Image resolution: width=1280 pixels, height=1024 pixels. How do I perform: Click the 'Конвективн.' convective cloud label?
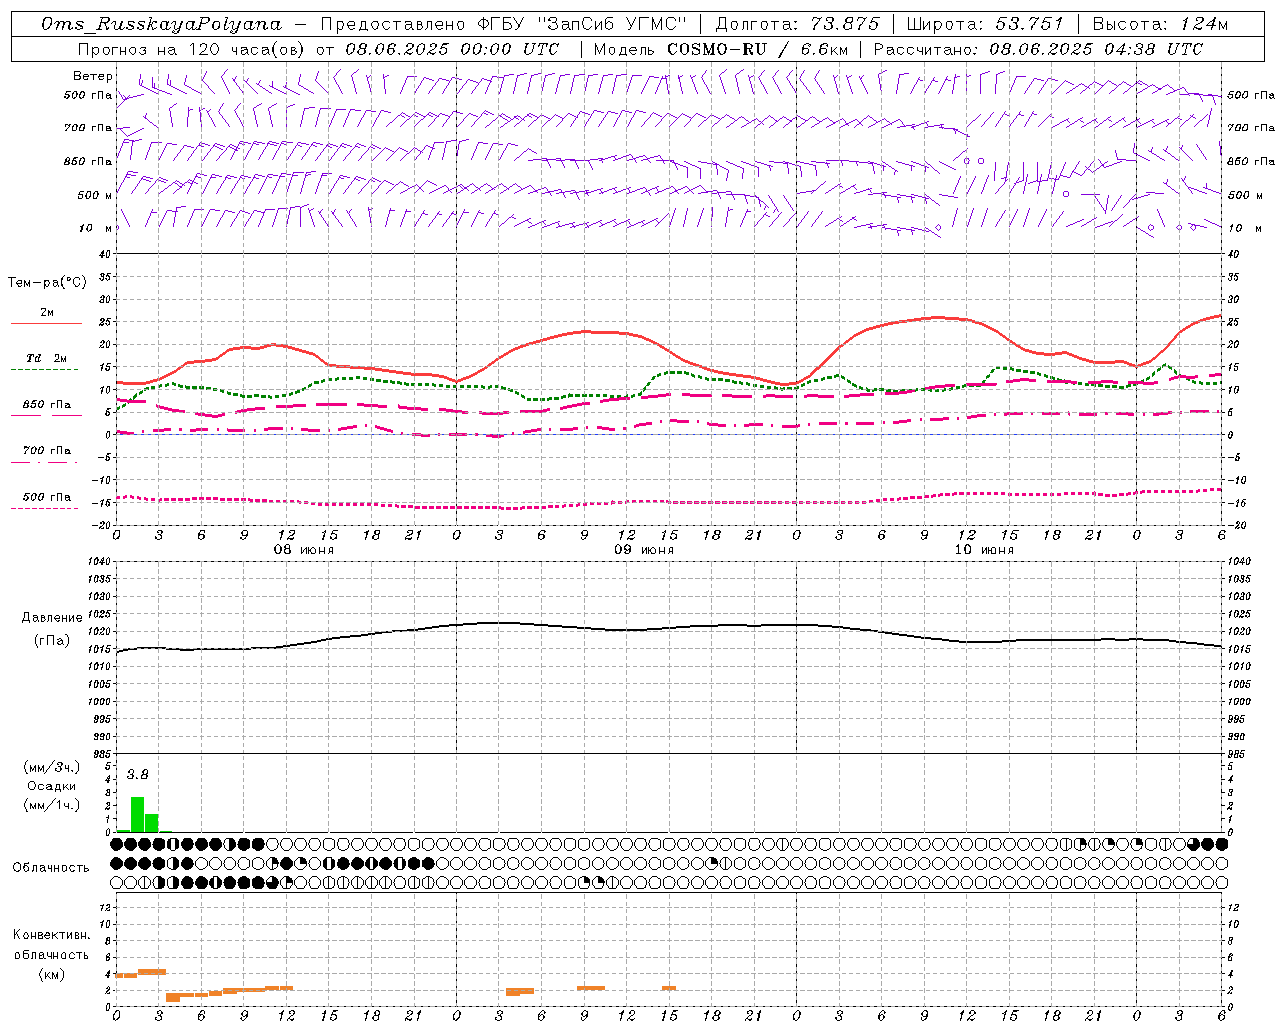click(52, 935)
